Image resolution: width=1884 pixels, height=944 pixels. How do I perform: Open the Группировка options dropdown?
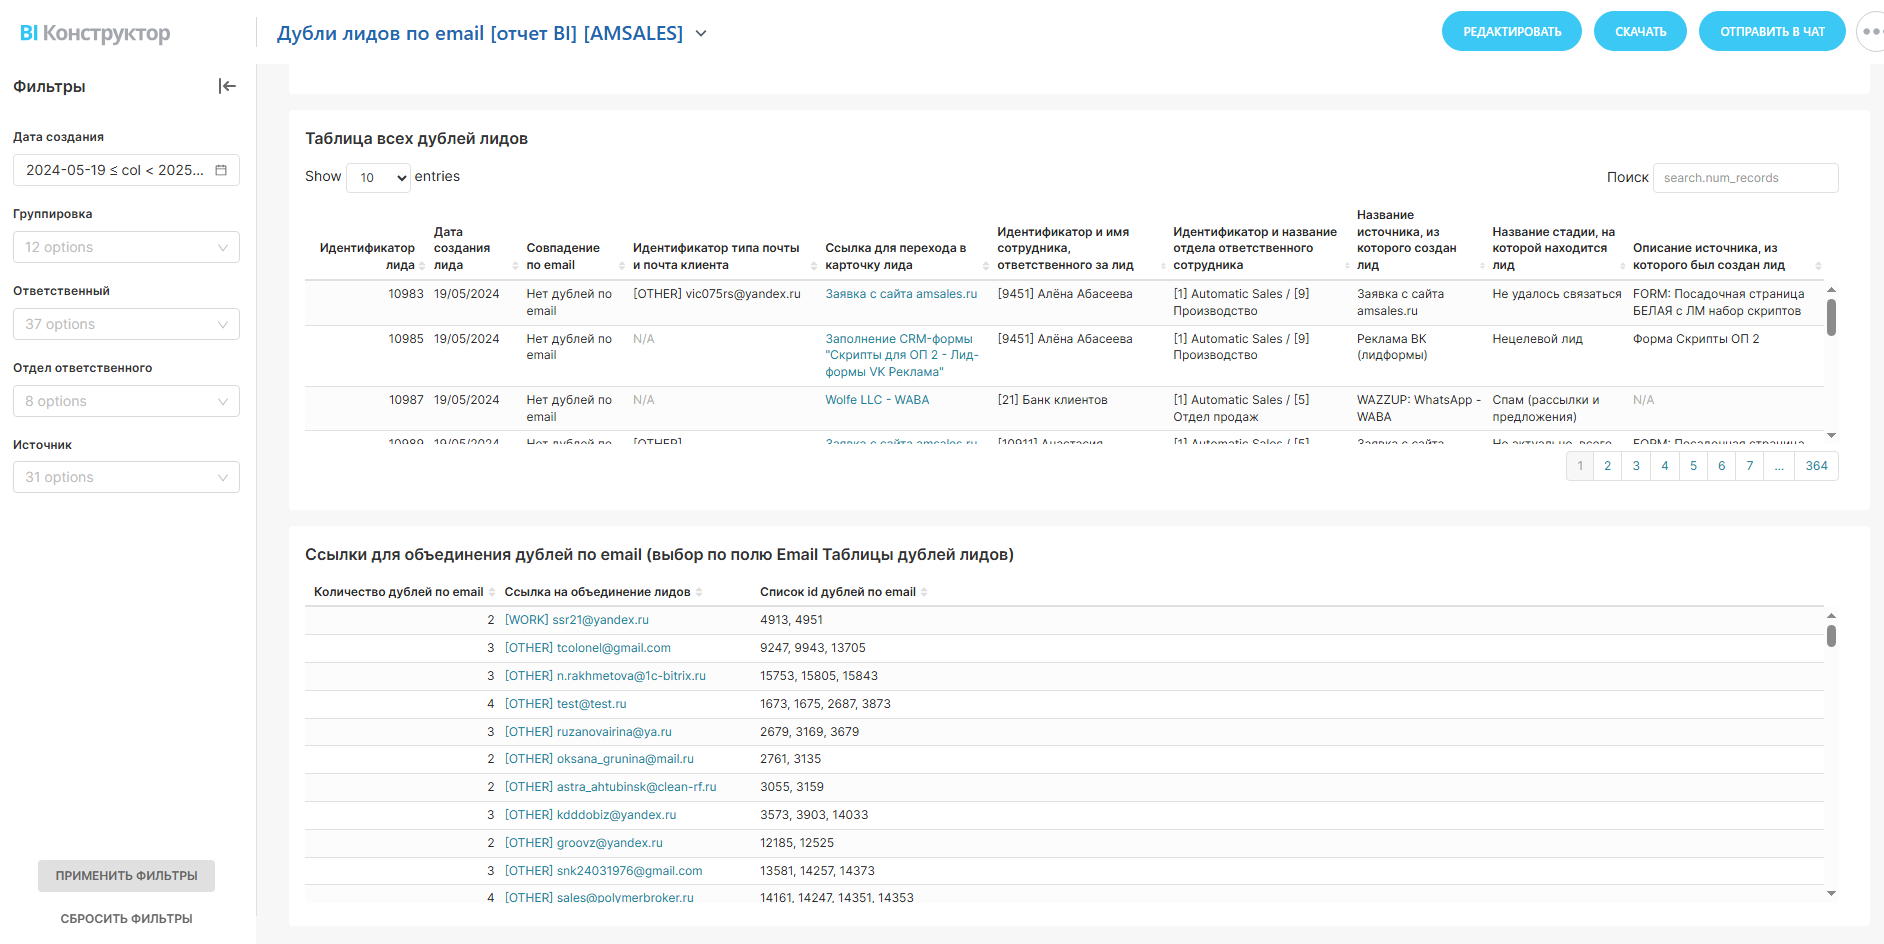point(126,247)
